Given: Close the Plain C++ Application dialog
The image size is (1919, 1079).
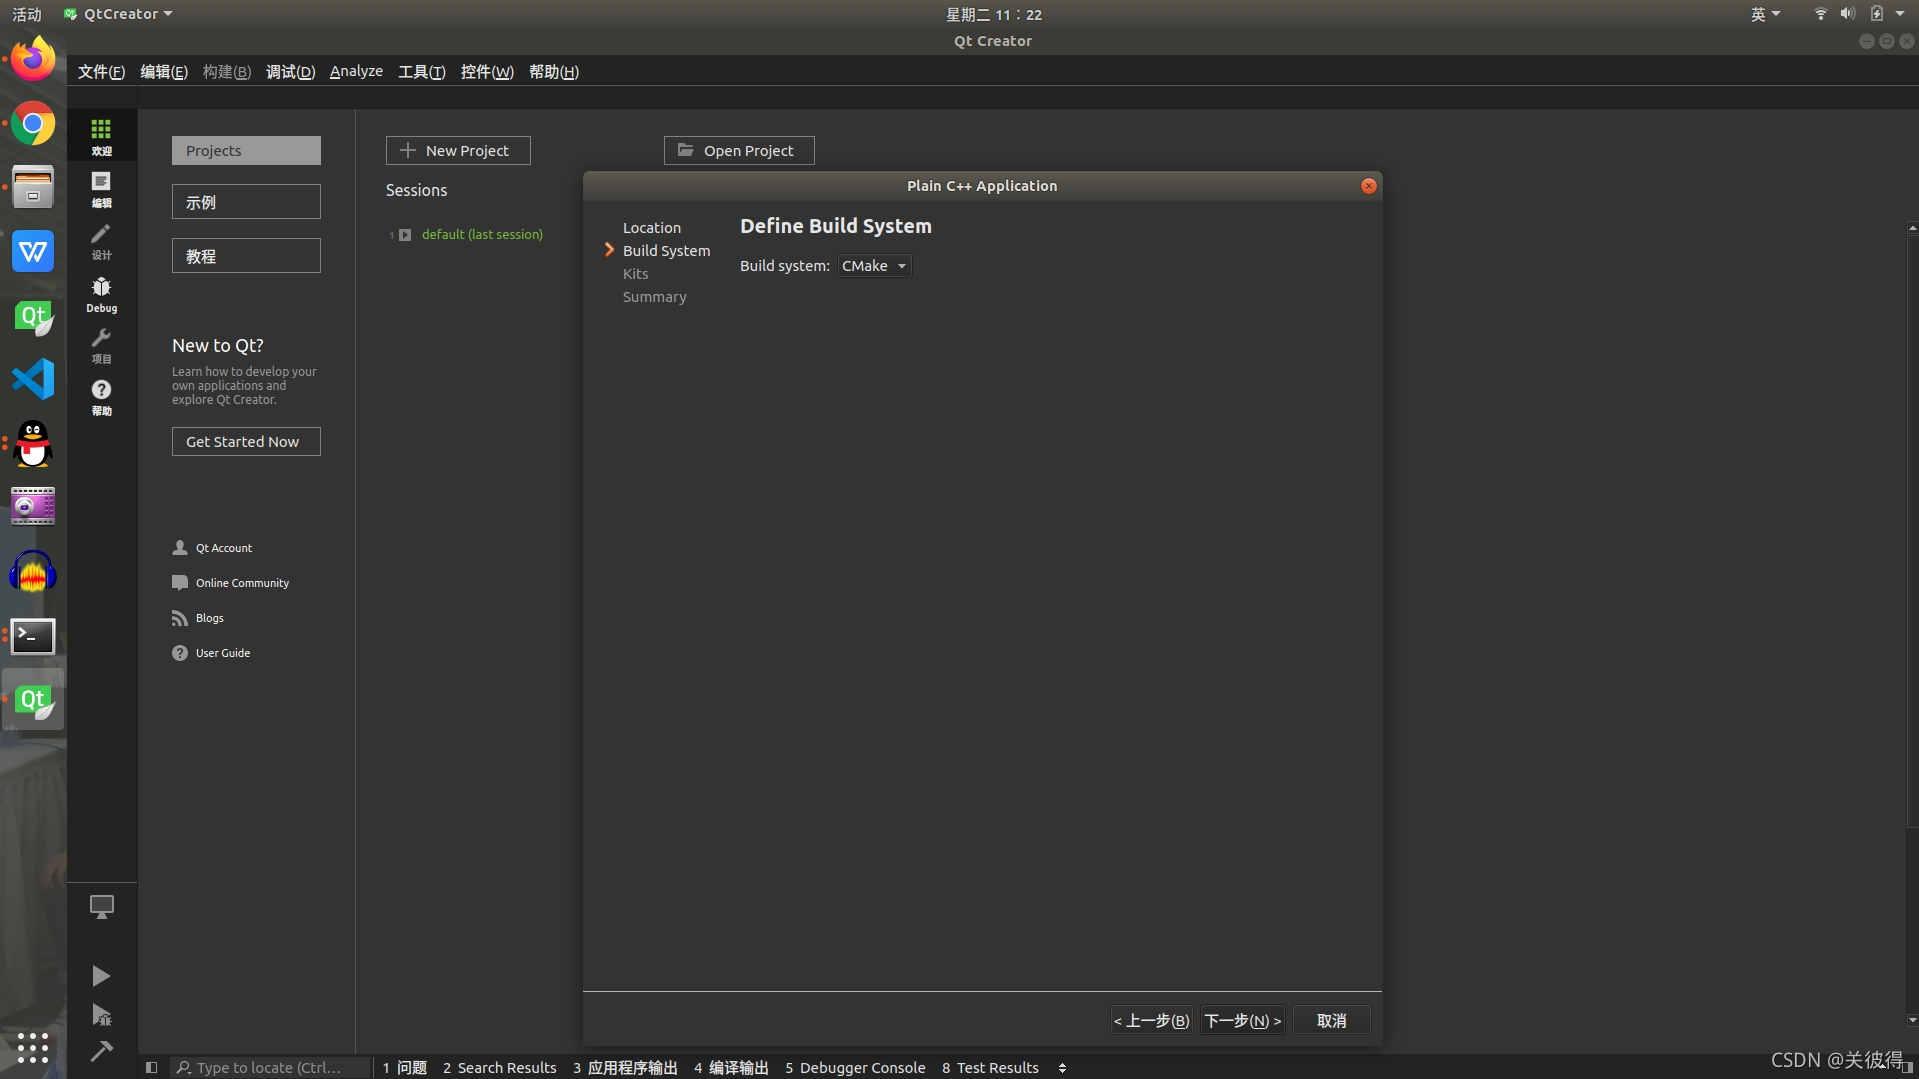Looking at the screenshot, I should [x=1369, y=186].
